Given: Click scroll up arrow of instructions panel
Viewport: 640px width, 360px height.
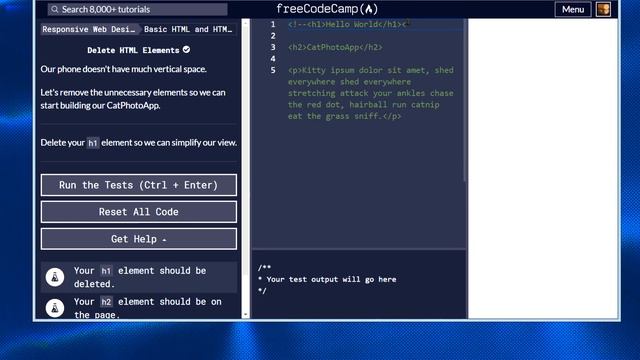Looking at the screenshot, I should click(245, 23).
